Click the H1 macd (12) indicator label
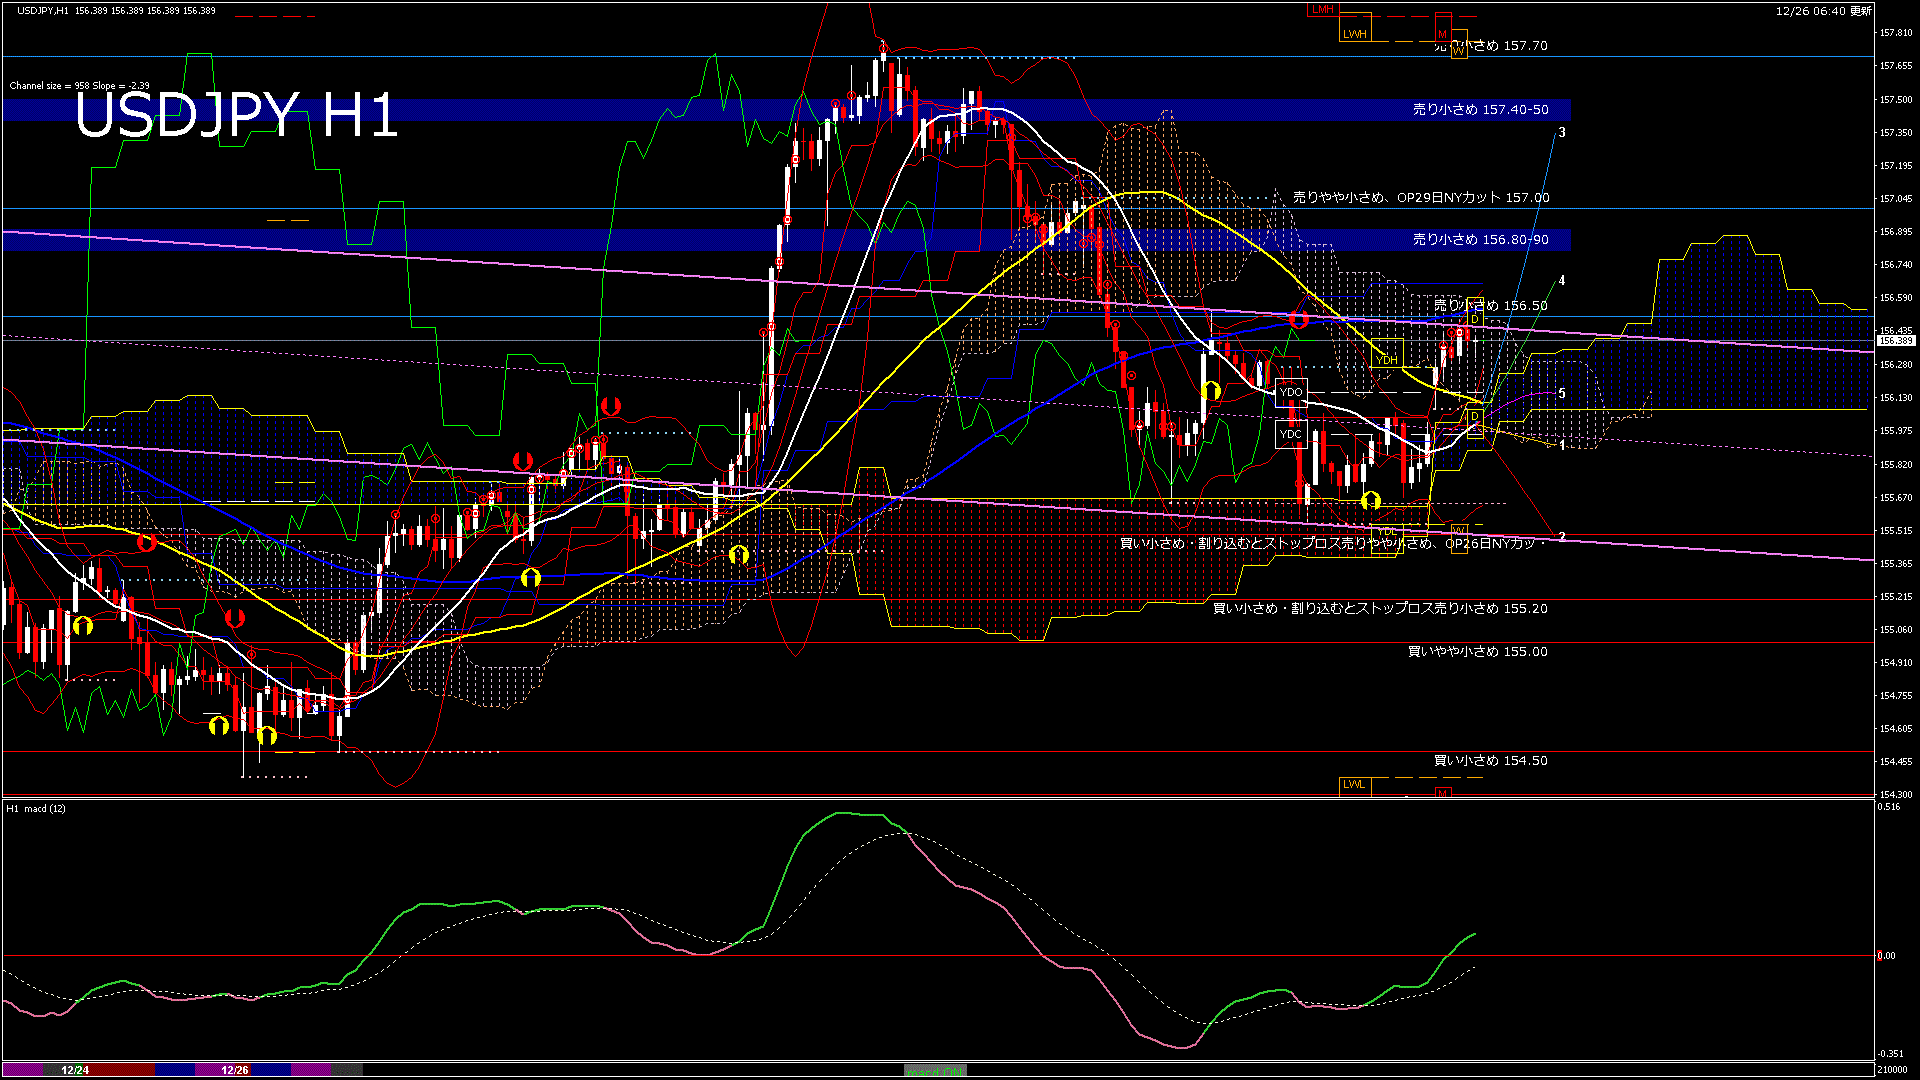The image size is (1920, 1080). 36,808
